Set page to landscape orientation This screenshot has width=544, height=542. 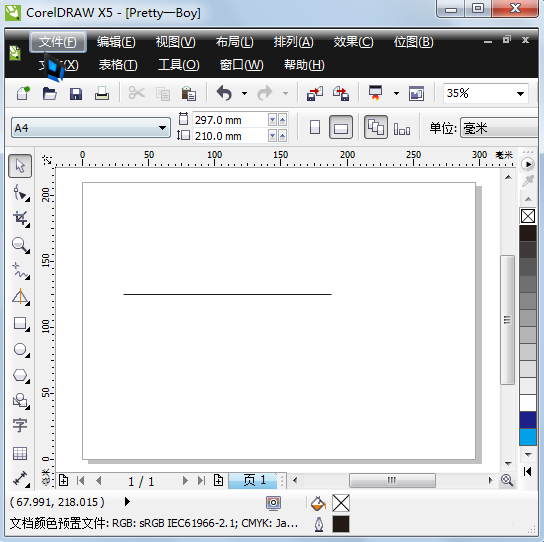click(341, 127)
